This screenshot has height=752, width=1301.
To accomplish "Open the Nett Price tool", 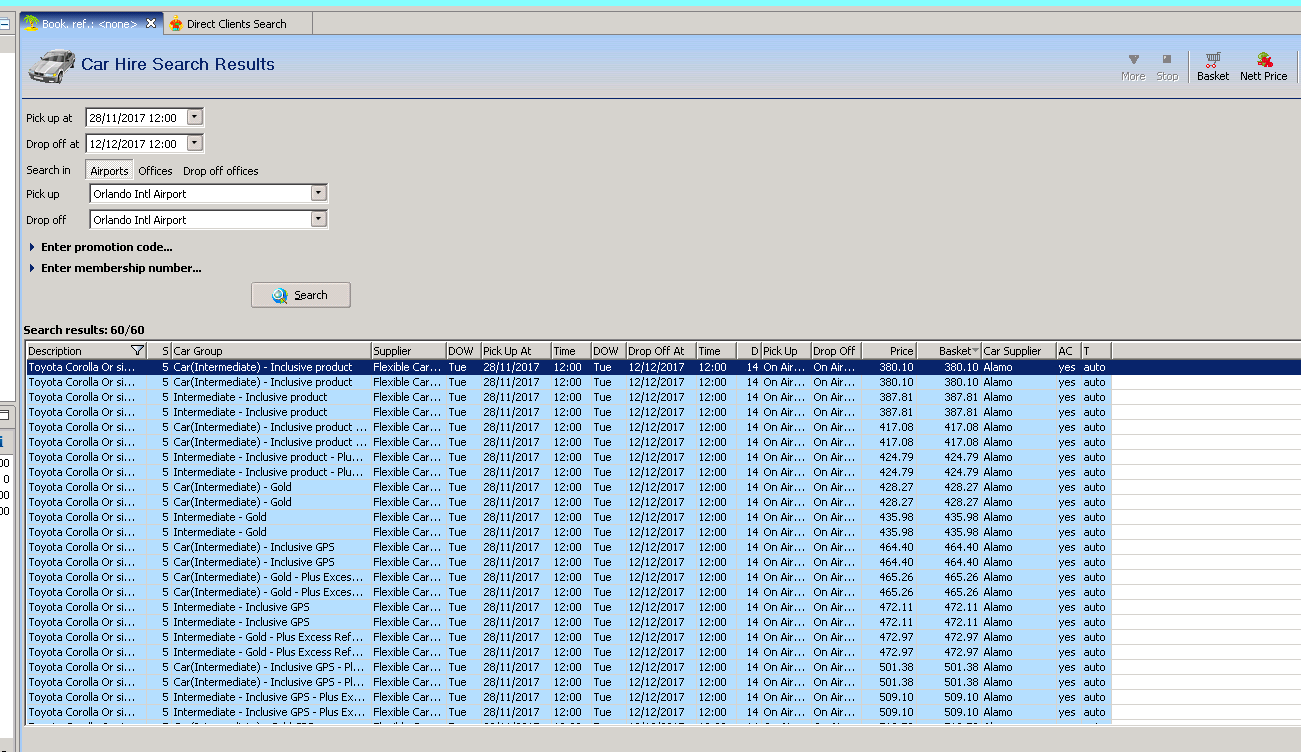I will [1263, 67].
